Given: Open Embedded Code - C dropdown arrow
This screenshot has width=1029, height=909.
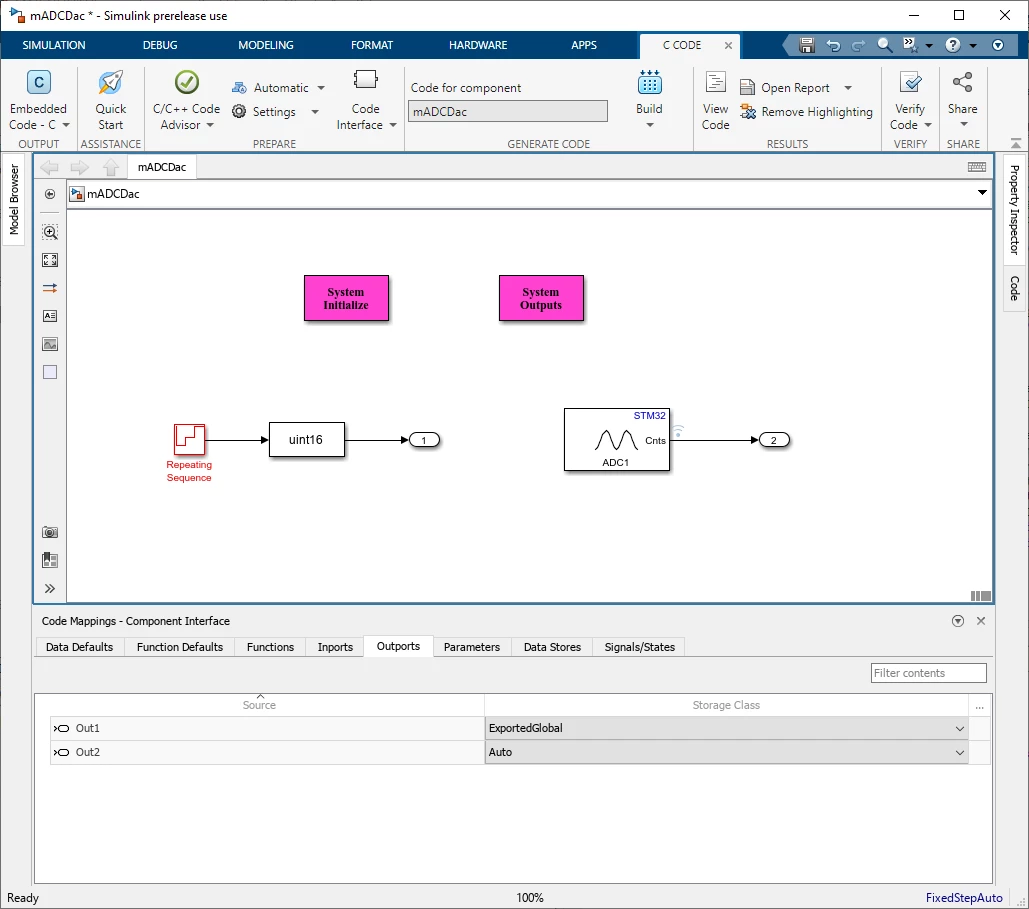Looking at the screenshot, I should [x=66, y=125].
